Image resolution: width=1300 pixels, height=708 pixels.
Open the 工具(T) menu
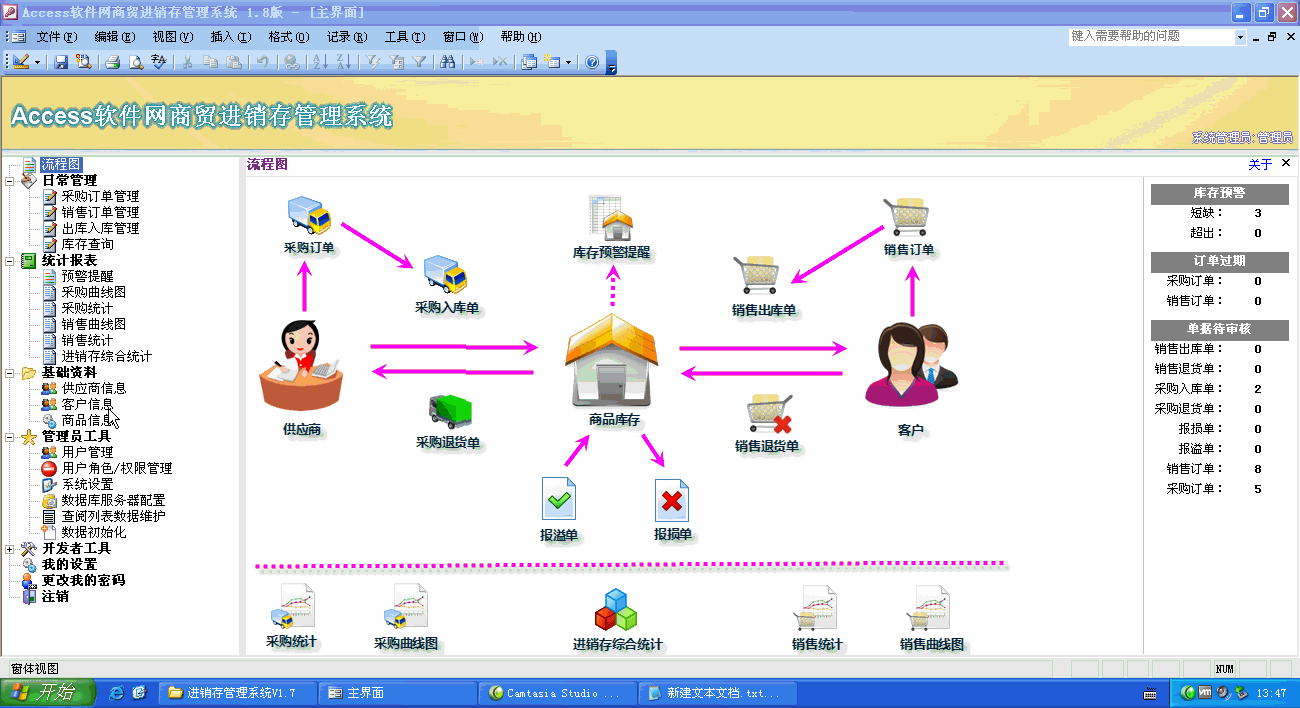[x=405, y=37]
